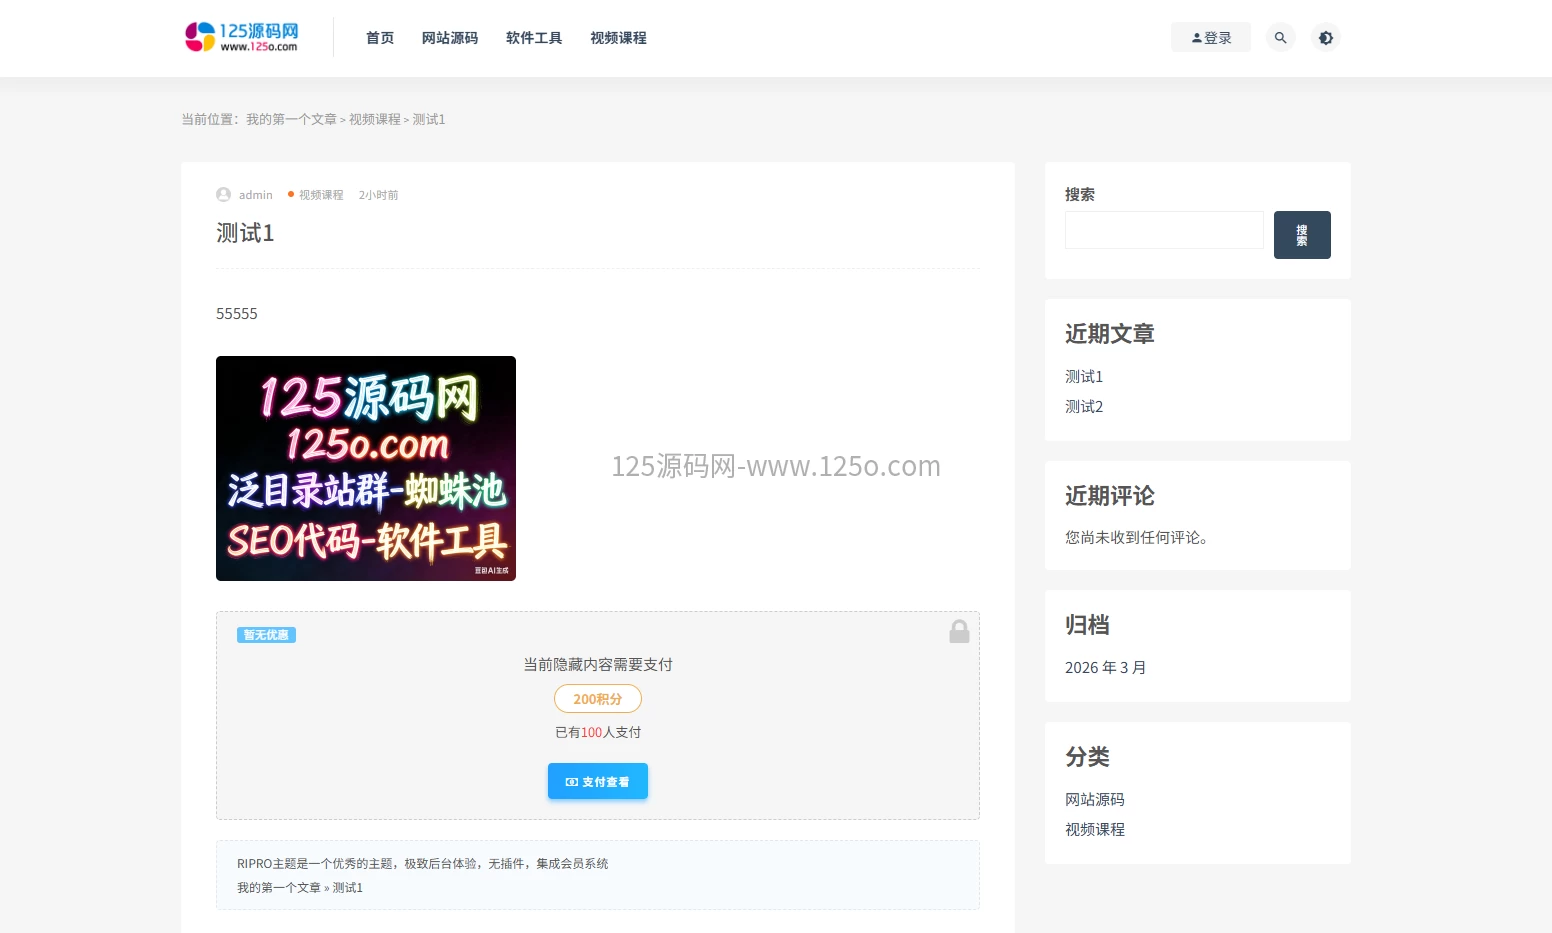Open the 首页 menu item
The height and width of the screenshot is (933, 1552).
click(x=379, y=38)
